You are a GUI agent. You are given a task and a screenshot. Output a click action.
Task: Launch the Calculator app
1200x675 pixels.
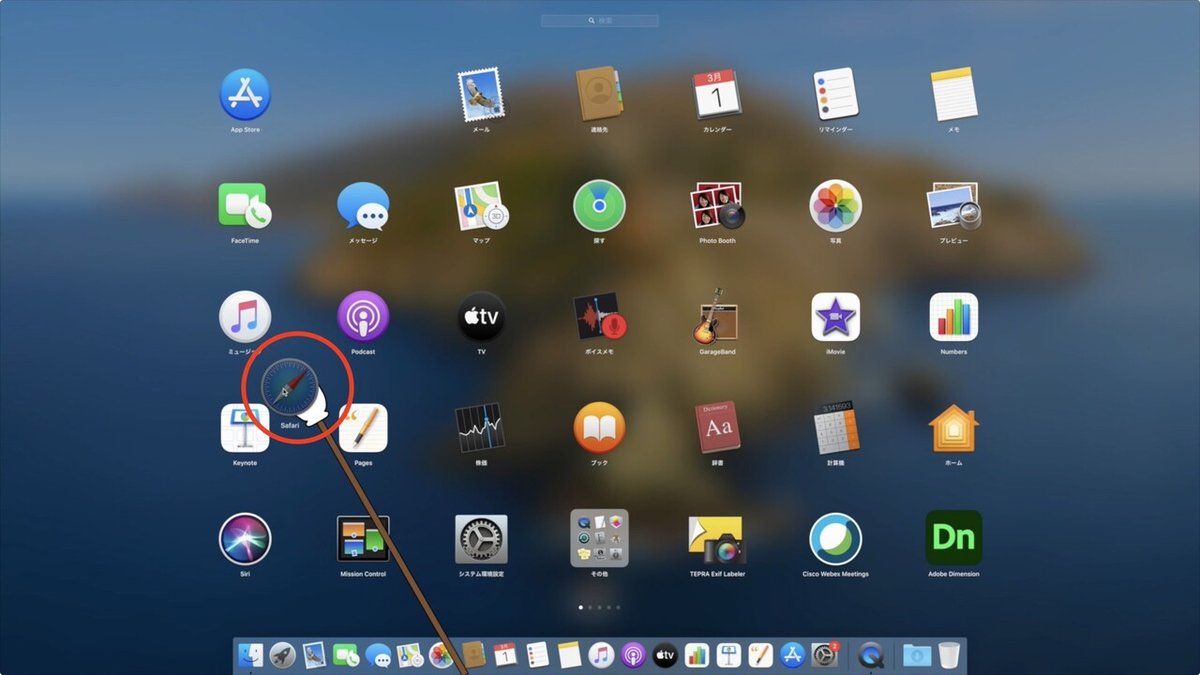835,428
